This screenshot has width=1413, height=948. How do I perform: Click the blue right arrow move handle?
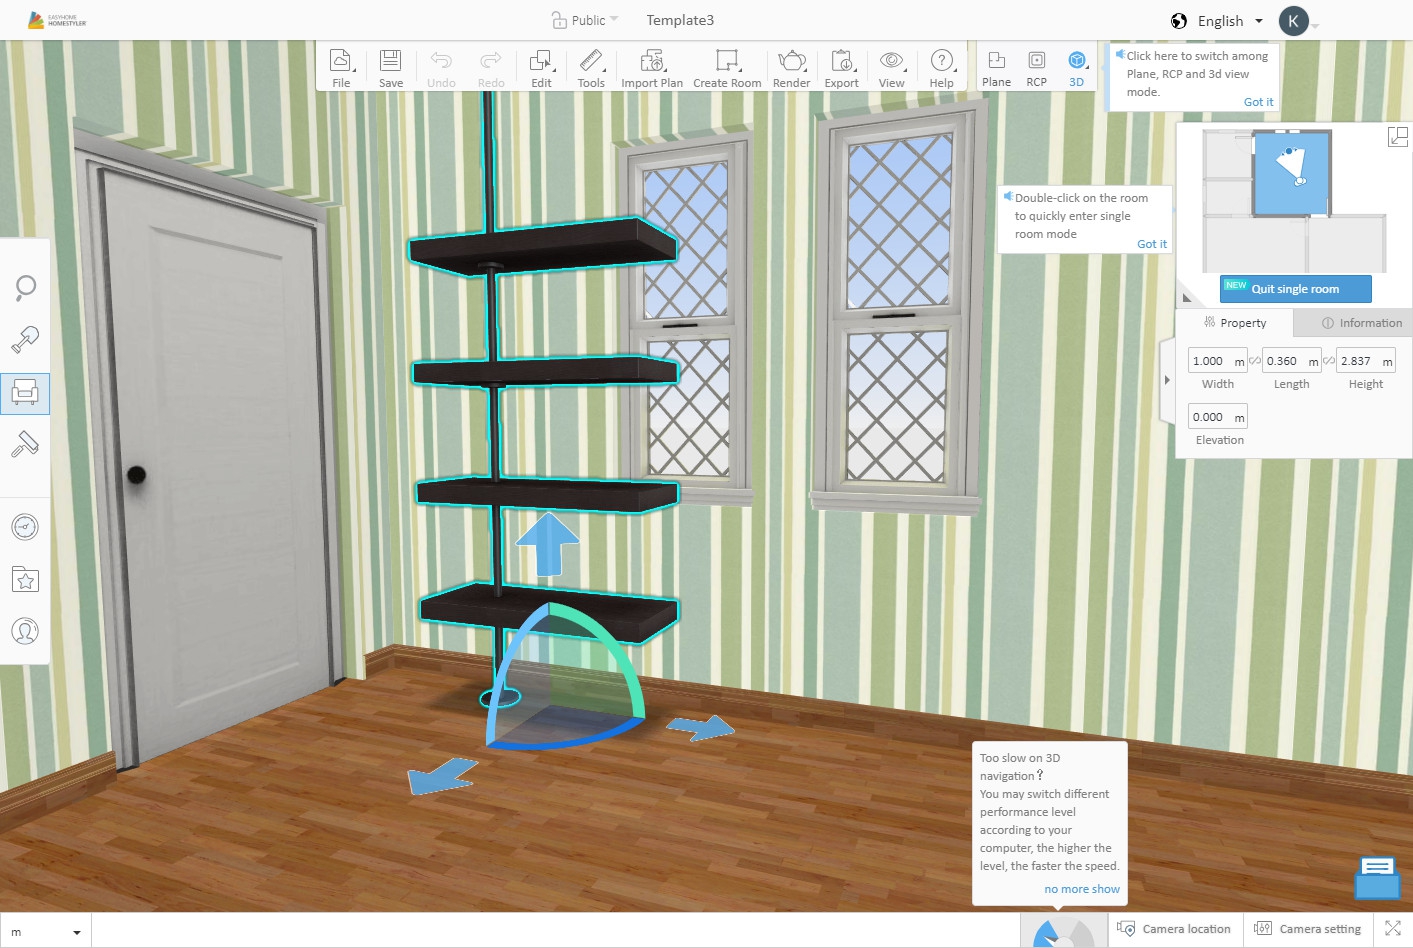pos(702,727)
